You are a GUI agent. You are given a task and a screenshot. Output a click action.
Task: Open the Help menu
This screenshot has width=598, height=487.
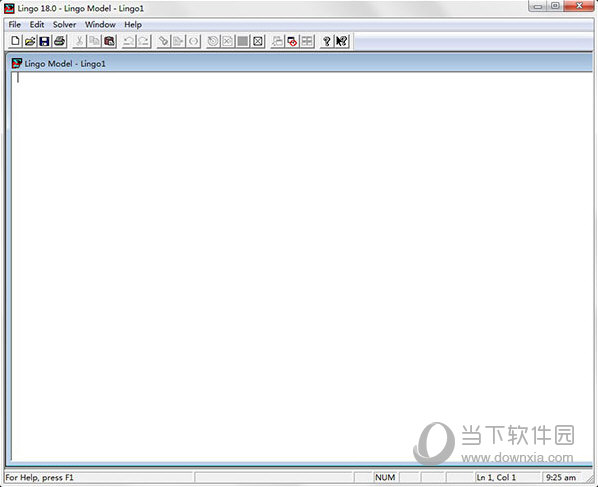(x=133, y=24)
